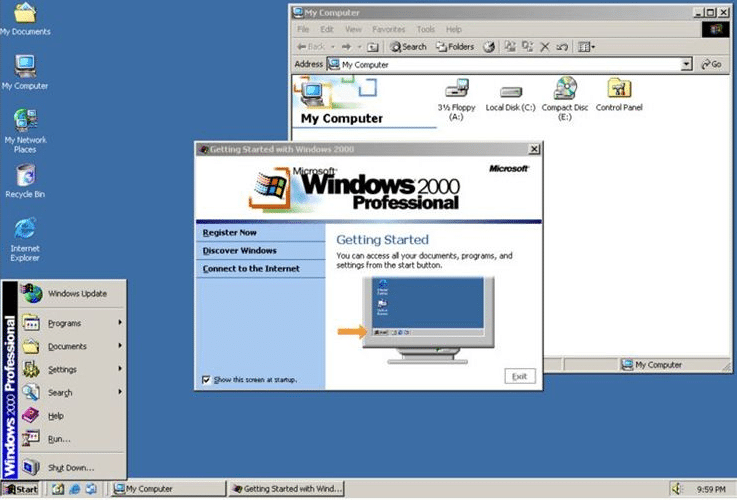Click the Delete (X) toolbar icon
Screen dimensions: 737x500
[x=545, y=47]
